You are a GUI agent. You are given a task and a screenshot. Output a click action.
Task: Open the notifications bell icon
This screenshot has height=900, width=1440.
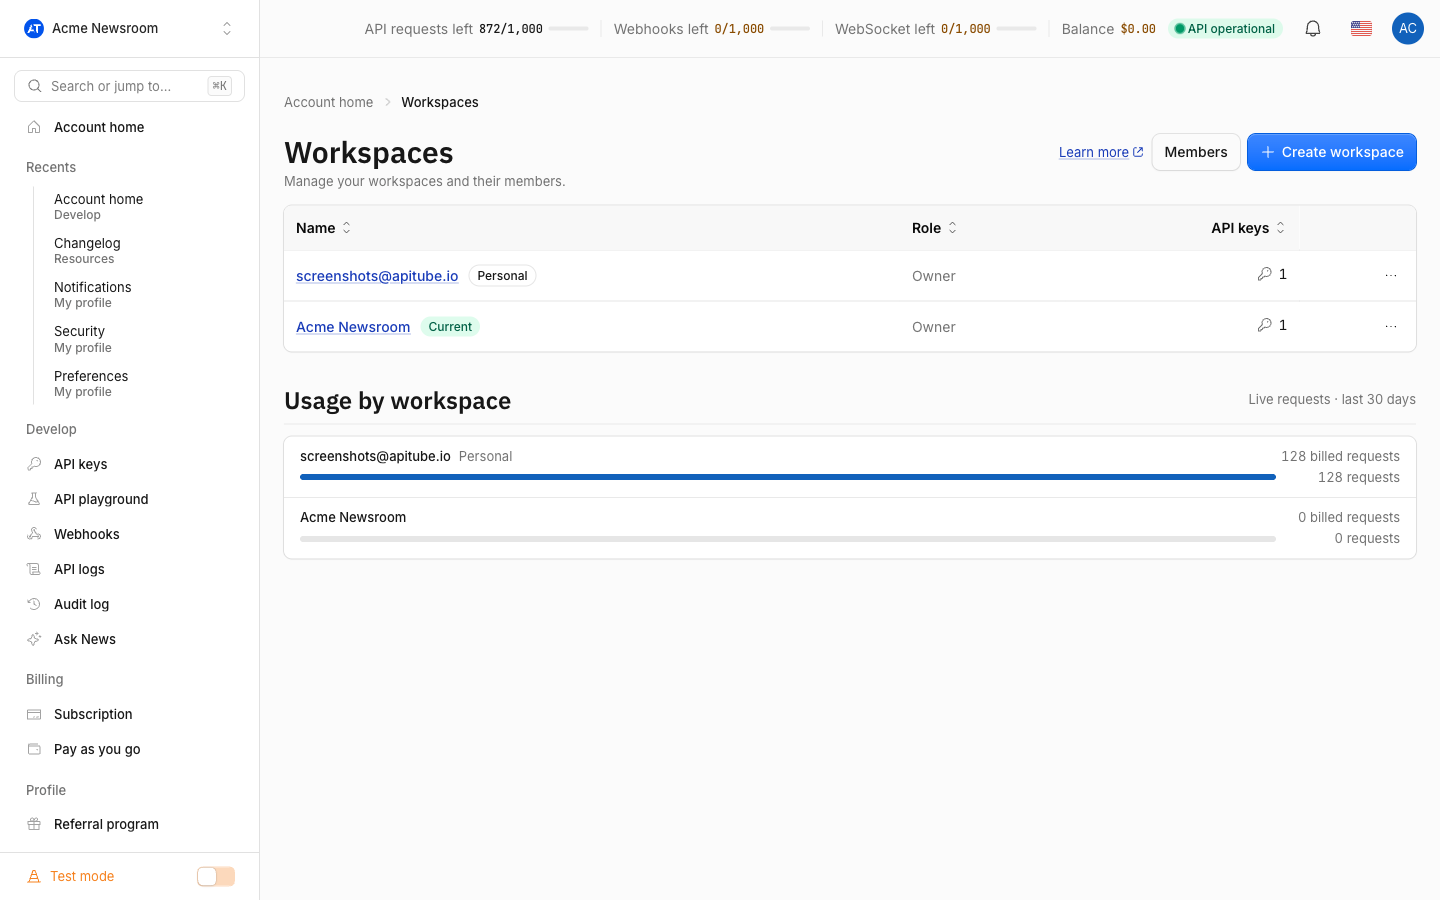[x=1313, y=29]
